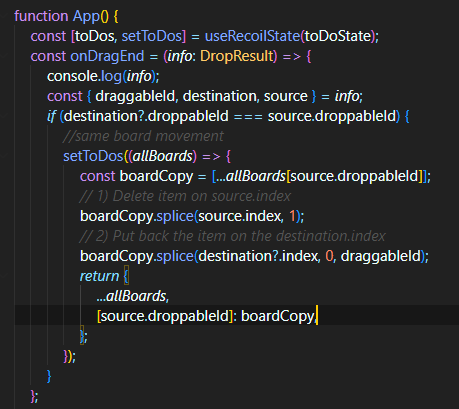Image resolution: width=459 pixels, height=409 pixels.
Task: Click the highlighted opening brace after return
Action: (126, 276)
